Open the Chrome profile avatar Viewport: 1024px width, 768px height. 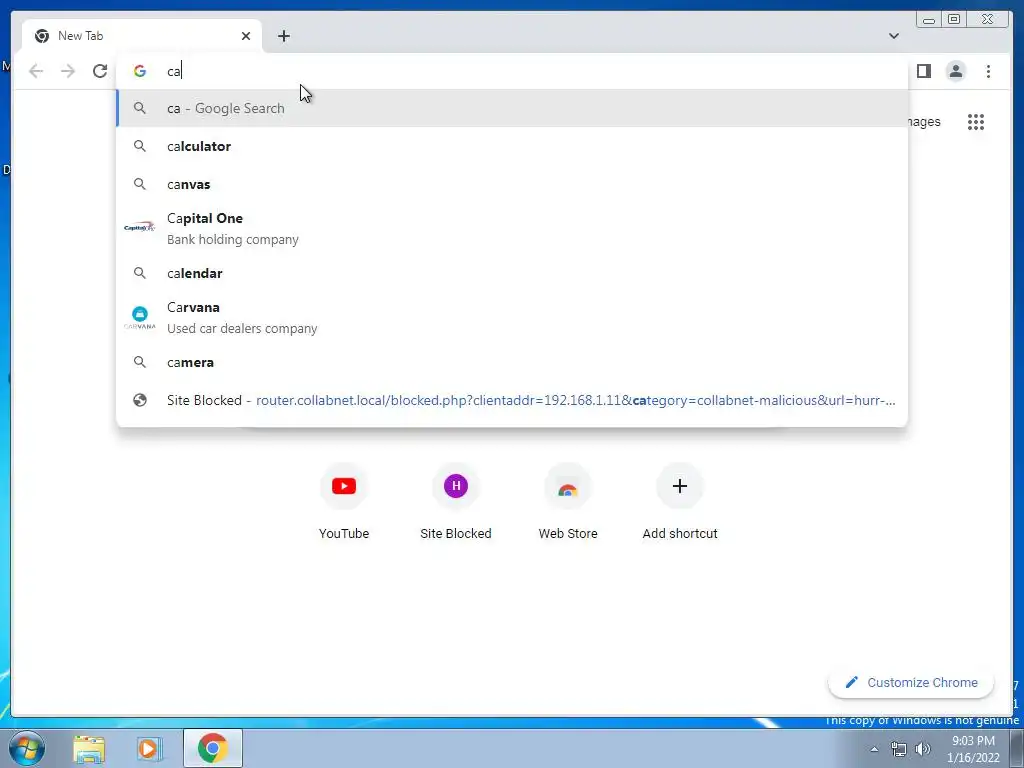coord(955,71)
